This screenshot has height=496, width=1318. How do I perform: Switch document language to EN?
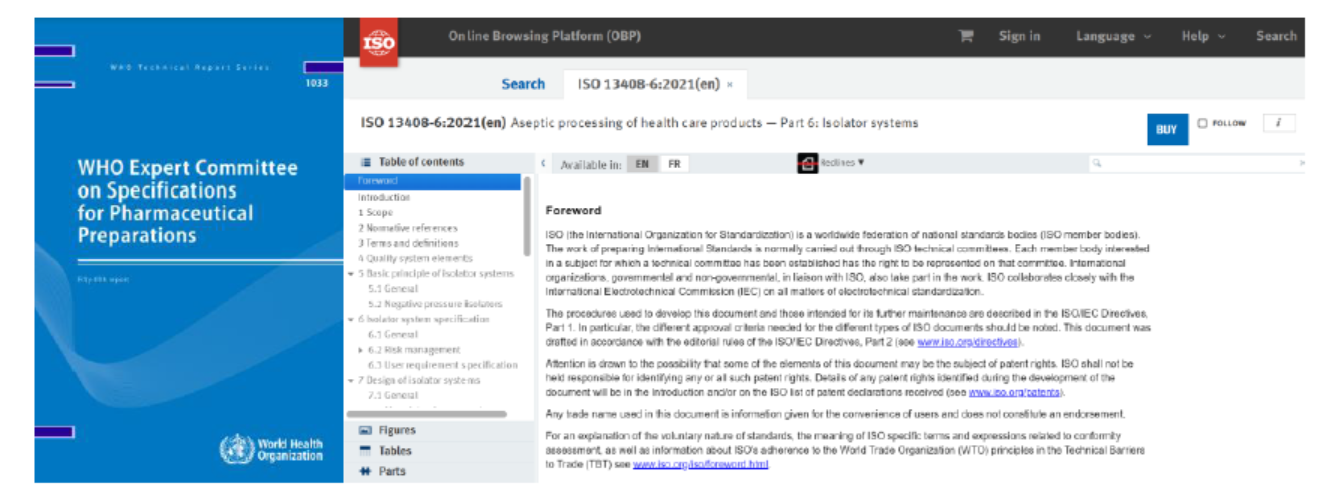click(x=643, y=164)
